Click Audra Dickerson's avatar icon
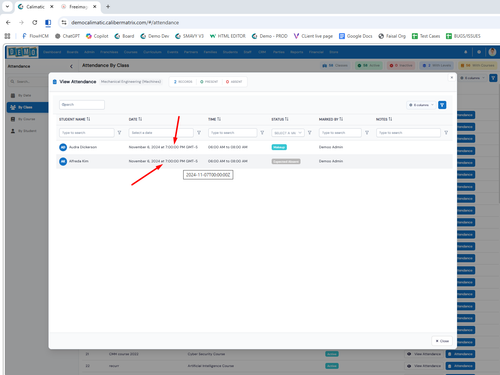Image resolution: width=500 pixels, height=375 pixels. [63, 147]
